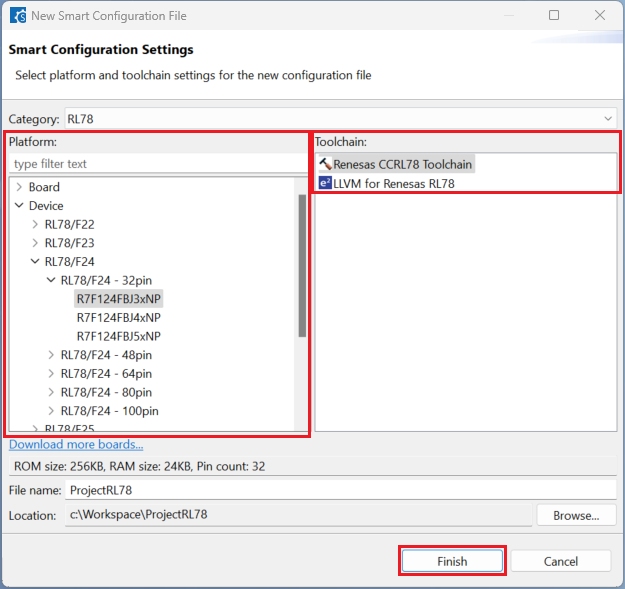The width and height of the screenshot is (625, 589).
Task: Click the ROM size info text
Action: click(x=140, y=466)
